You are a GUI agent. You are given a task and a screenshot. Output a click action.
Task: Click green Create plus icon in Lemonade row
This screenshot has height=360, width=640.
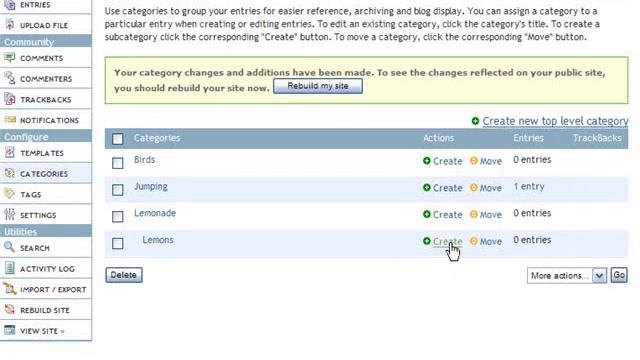pyautogui.click(x=427, y=214)
